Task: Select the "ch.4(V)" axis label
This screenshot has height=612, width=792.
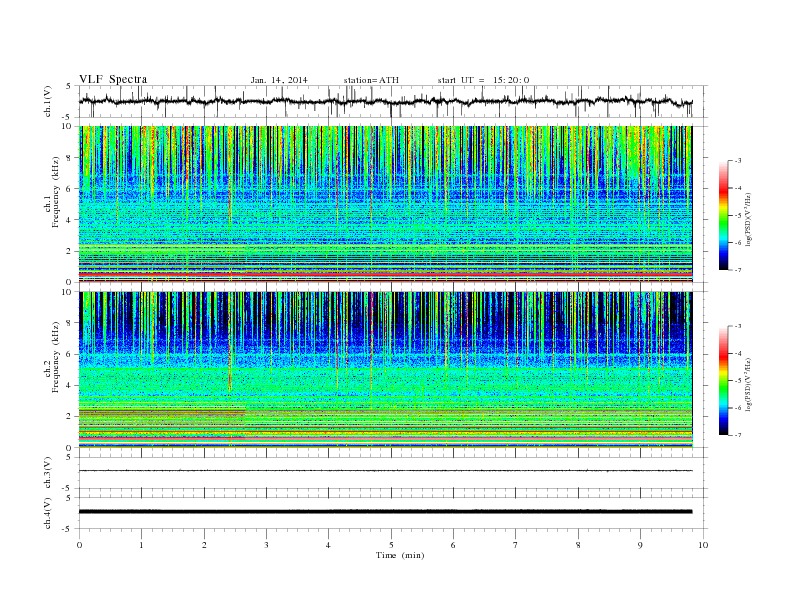Action: tap(48, 513)
